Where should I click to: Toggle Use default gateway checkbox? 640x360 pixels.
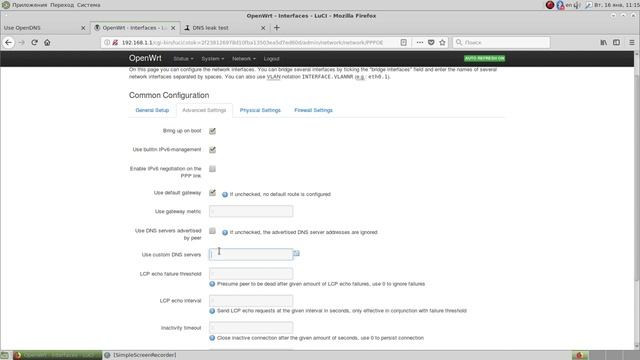(212, 193)
